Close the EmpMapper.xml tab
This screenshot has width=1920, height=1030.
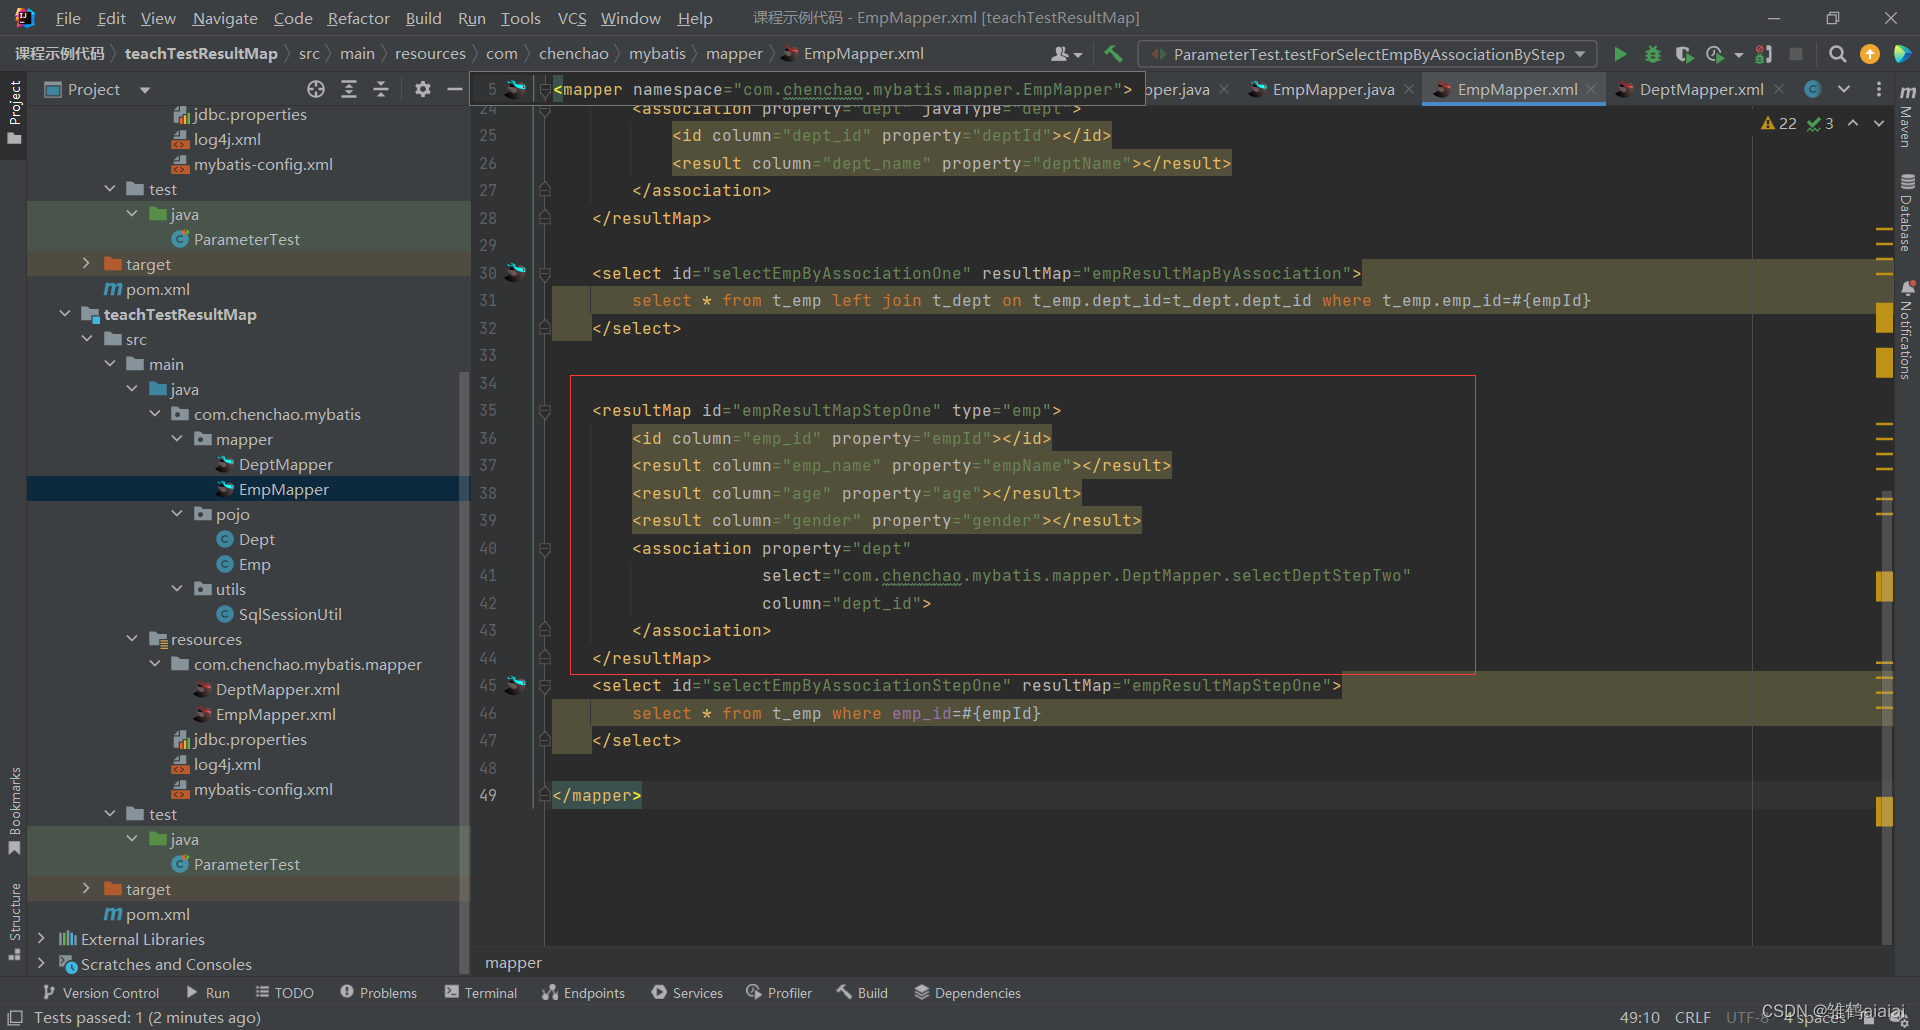1591,90
